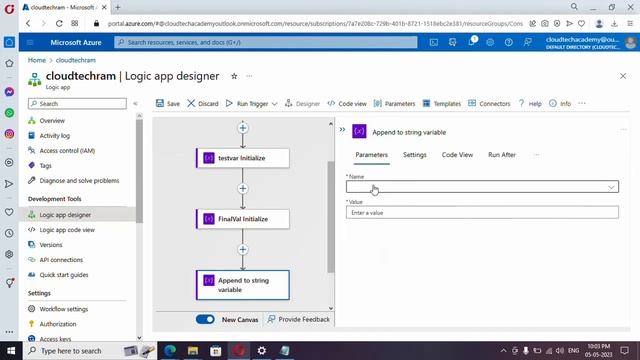Screen dimensions: 640x360
Task: Open Windows Settings gear in taskbar
Action: pyautogui.click(x=262, y=351)
